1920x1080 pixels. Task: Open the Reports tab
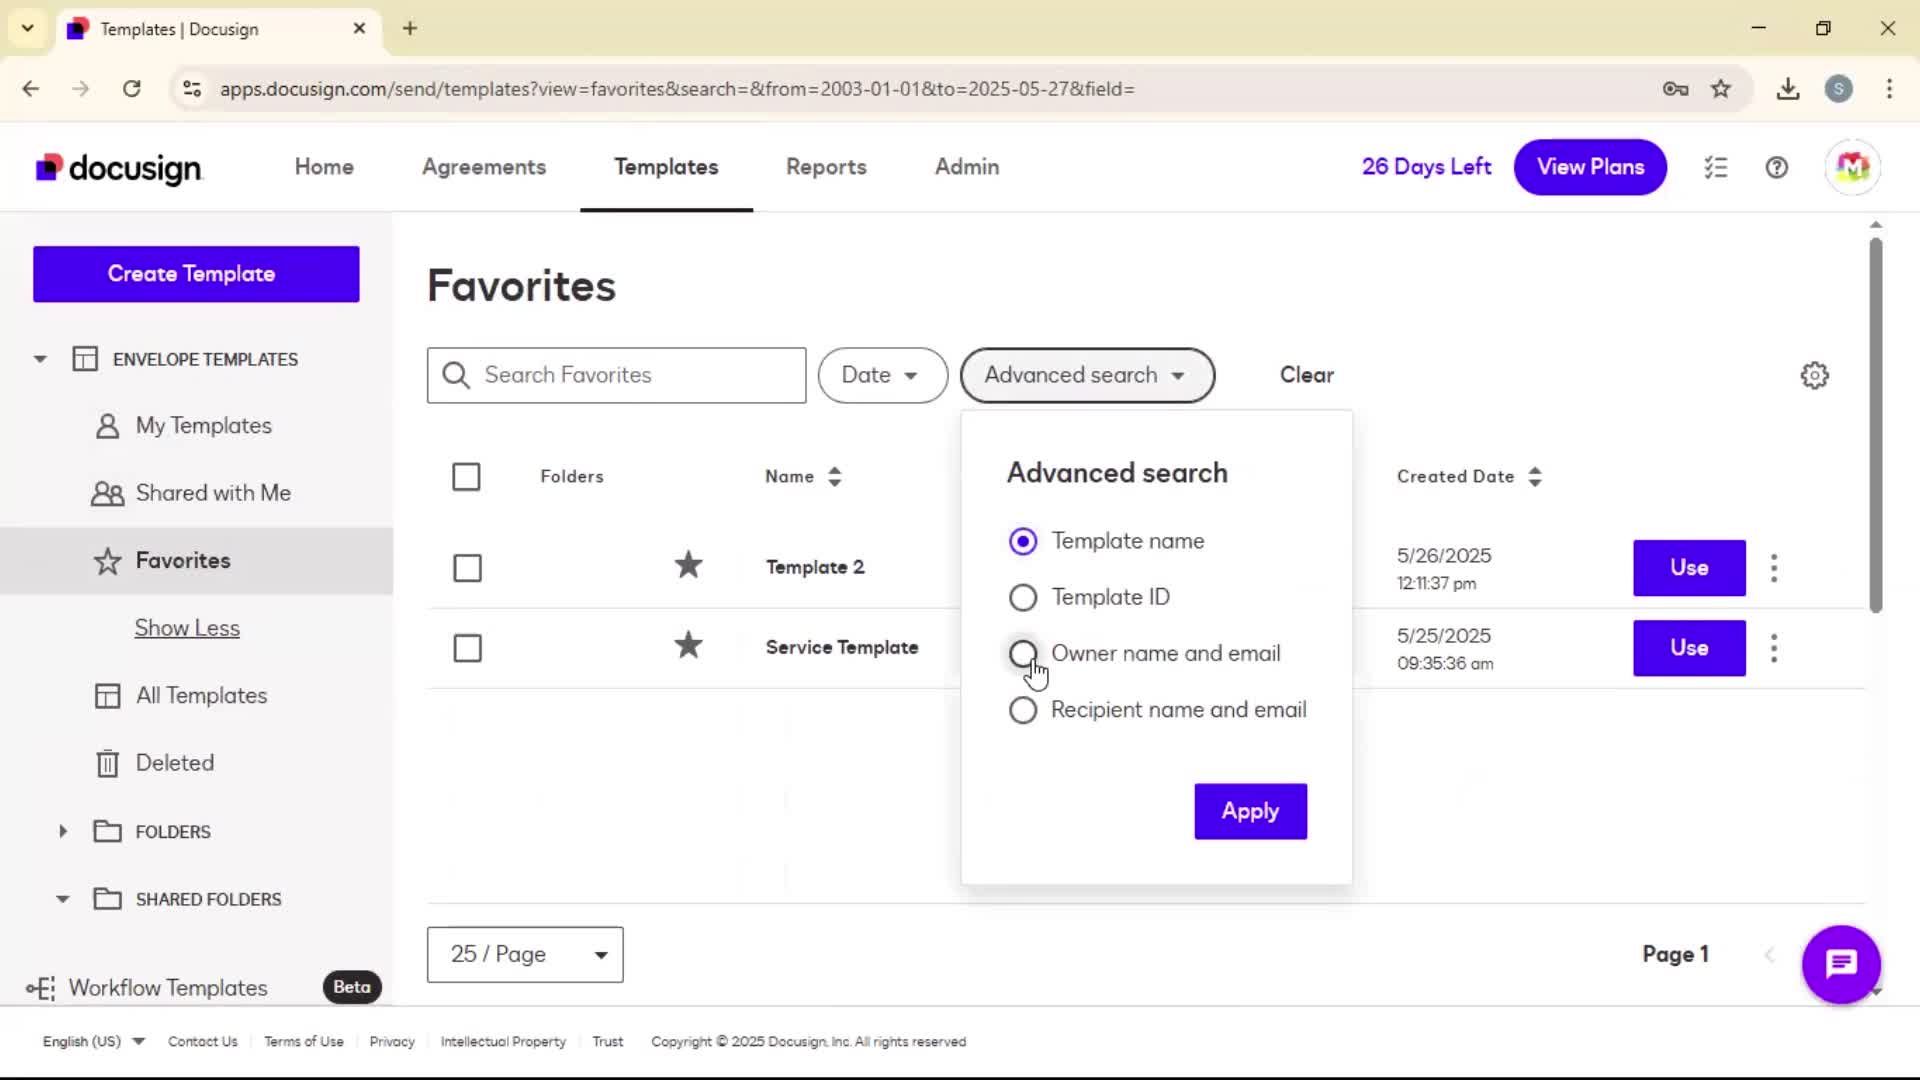pyautogui.click(x=826, y=167)
